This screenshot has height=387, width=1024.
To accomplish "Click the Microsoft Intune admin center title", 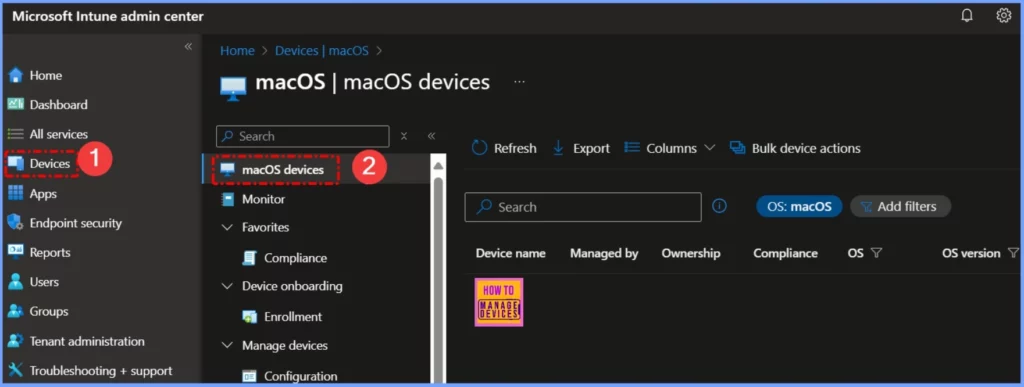I will point(108,16).
